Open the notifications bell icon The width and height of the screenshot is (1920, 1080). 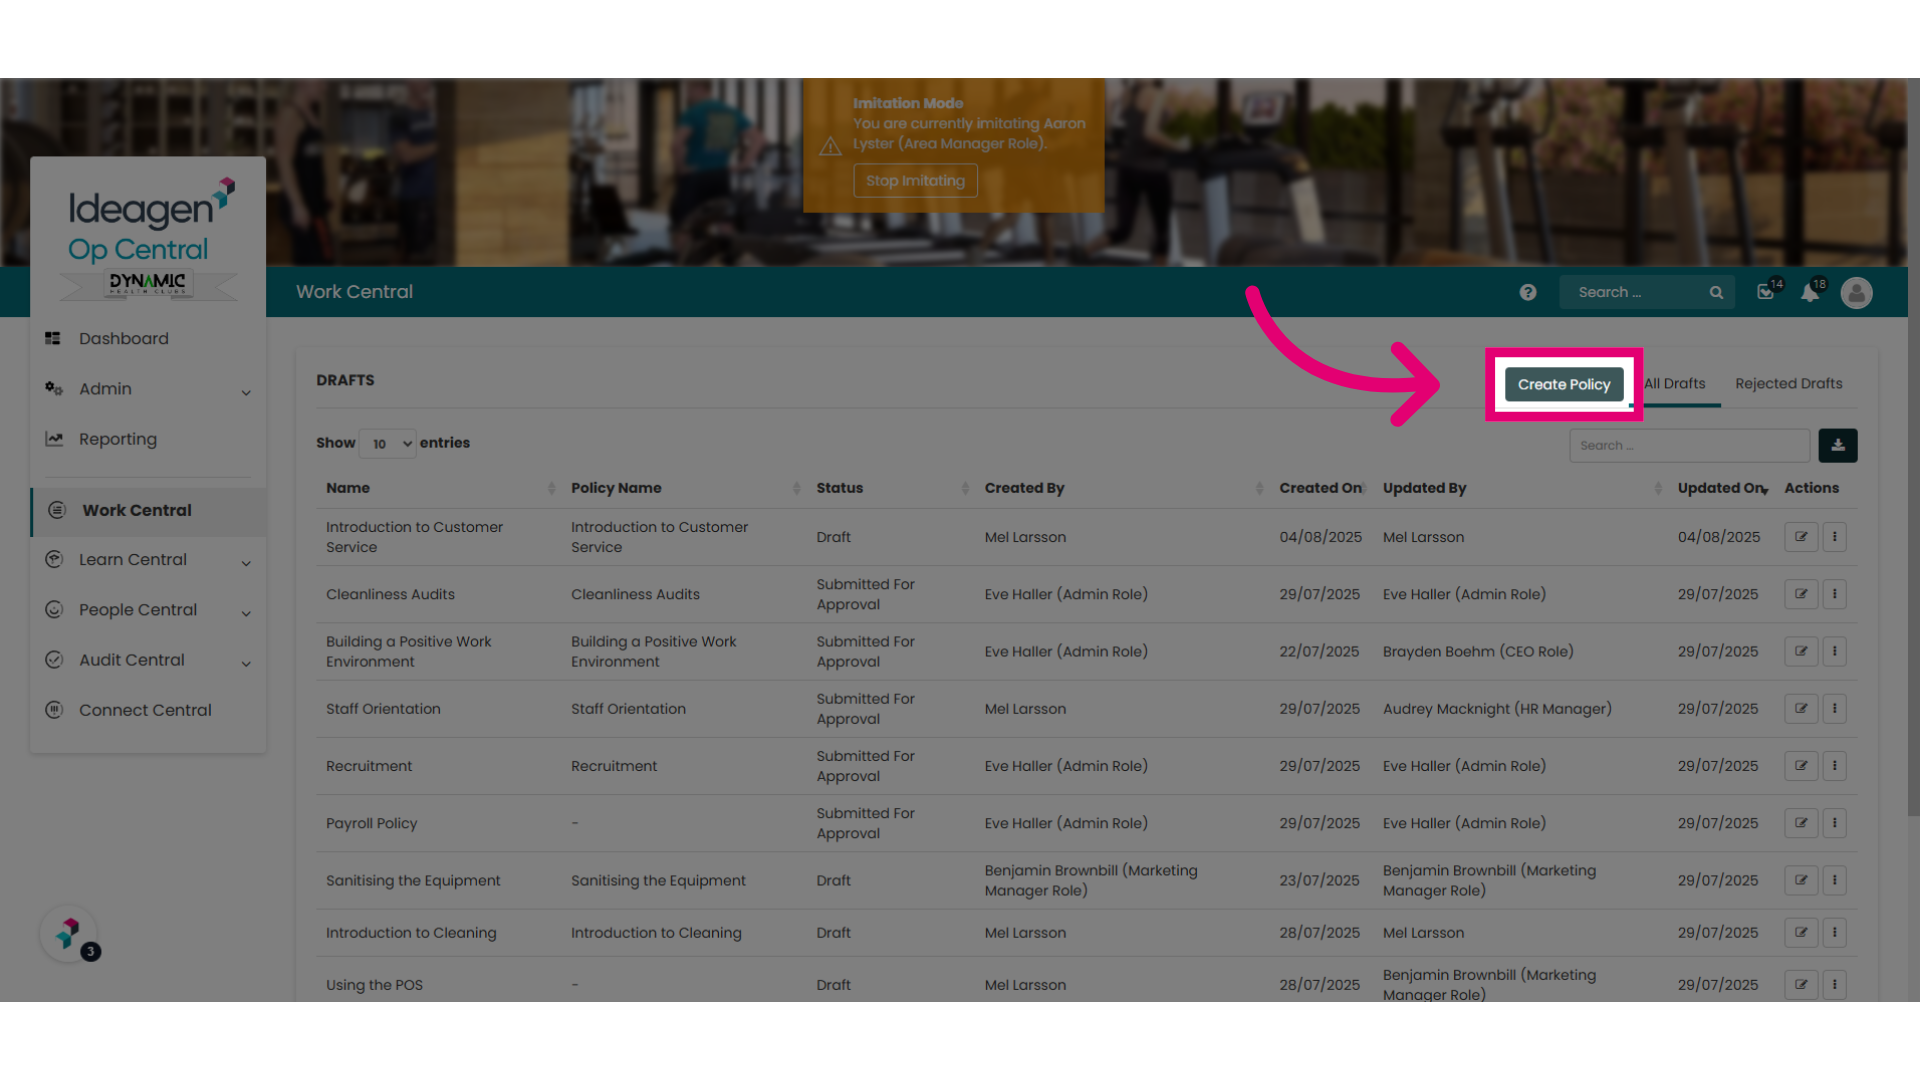tap(1810, 292)
